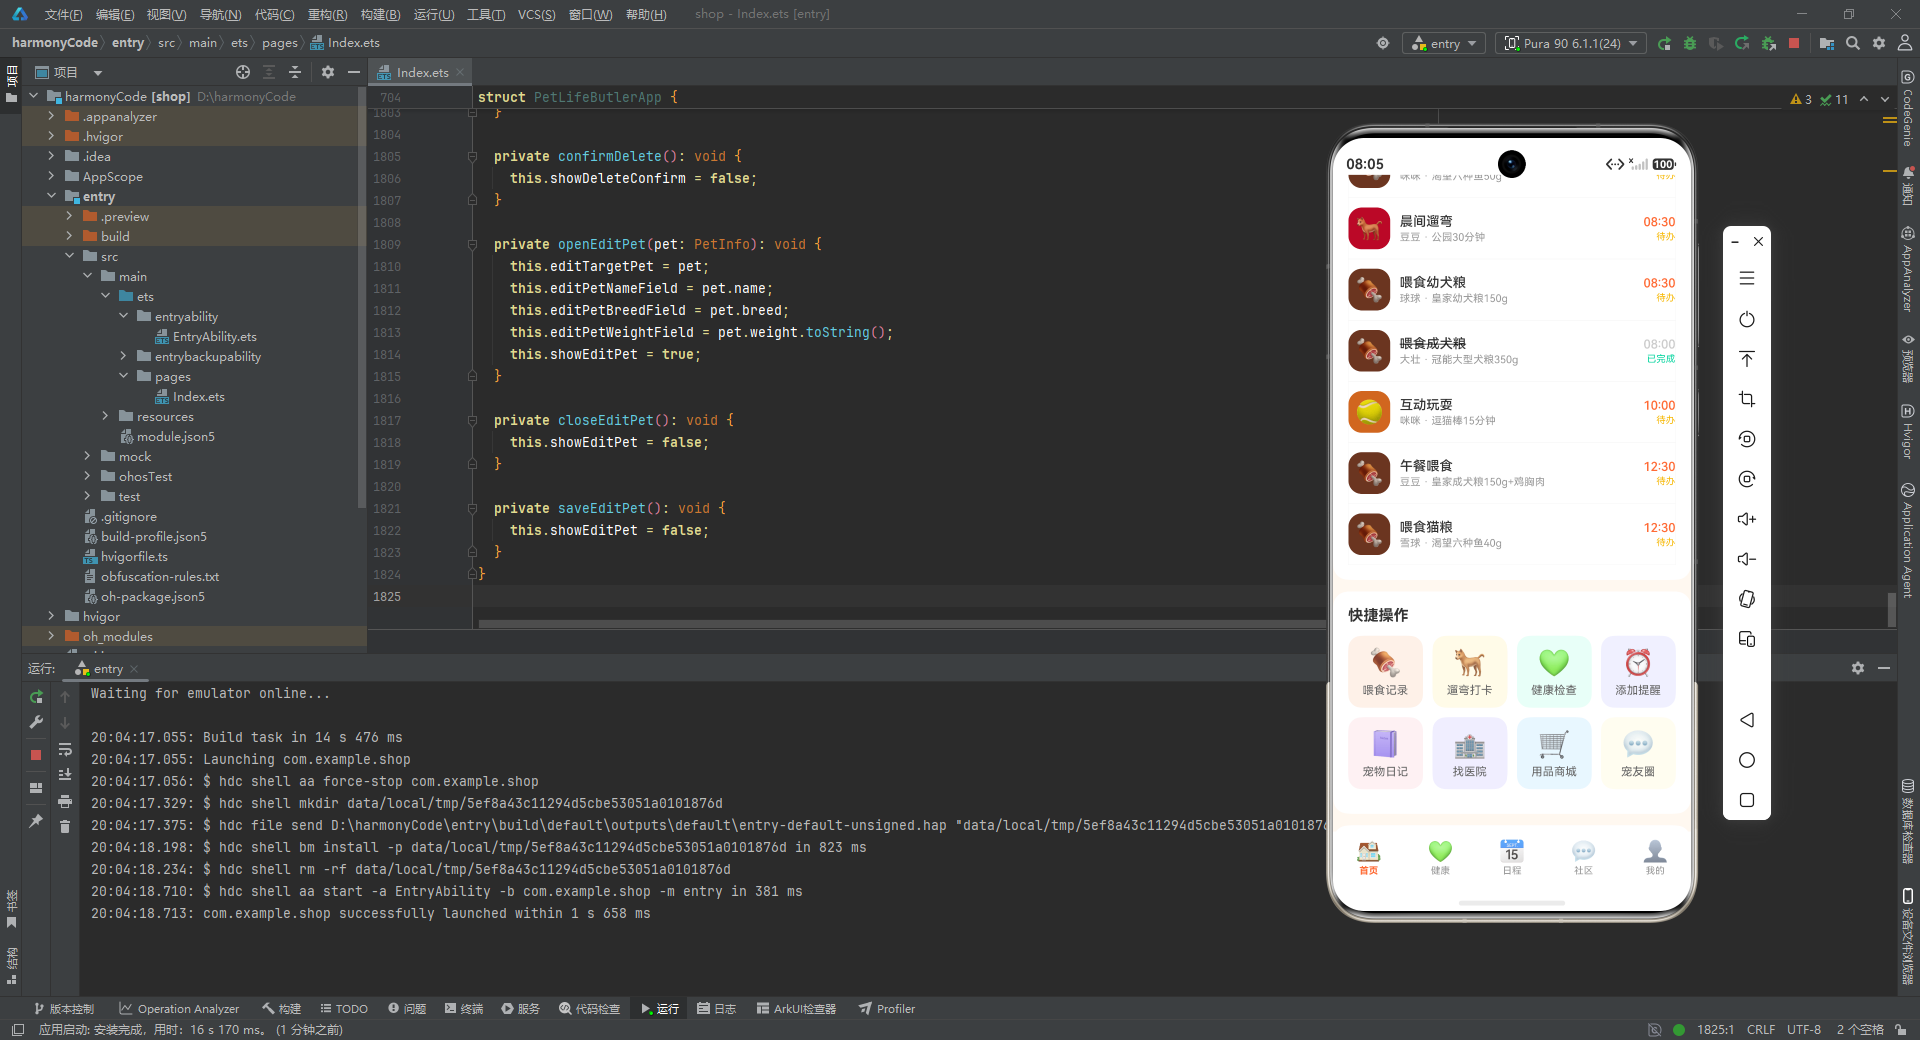Lower the emulator volume
The image size is (1920, 1040).
coord(1747,559)
